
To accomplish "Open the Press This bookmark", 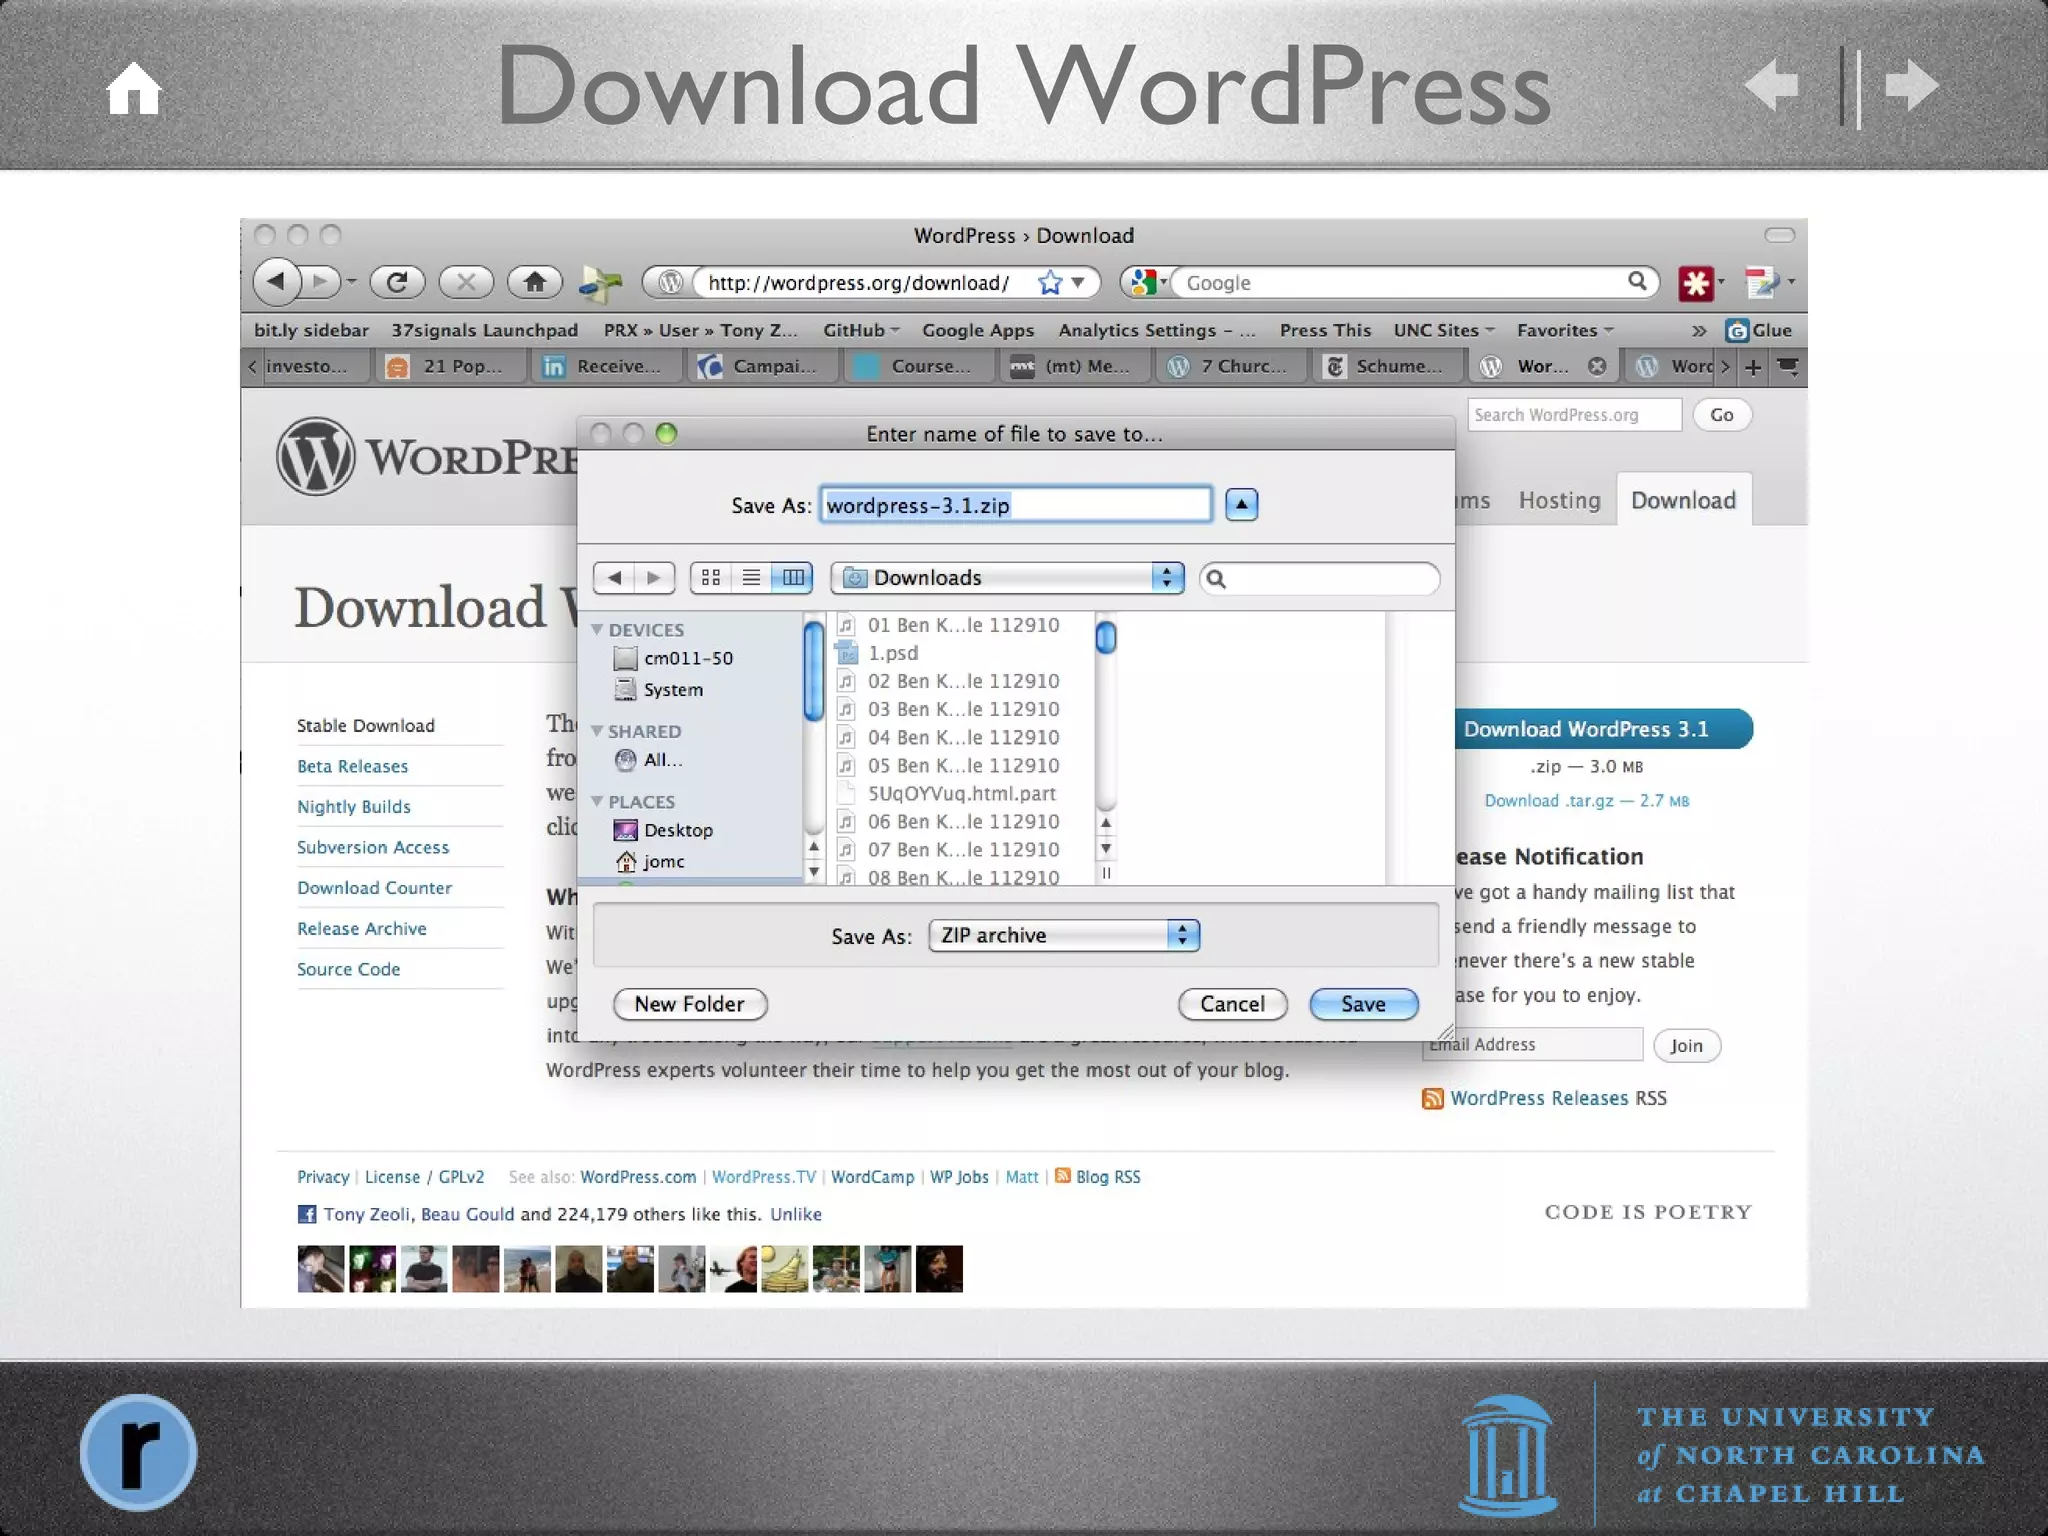I will click(1325, 330).
